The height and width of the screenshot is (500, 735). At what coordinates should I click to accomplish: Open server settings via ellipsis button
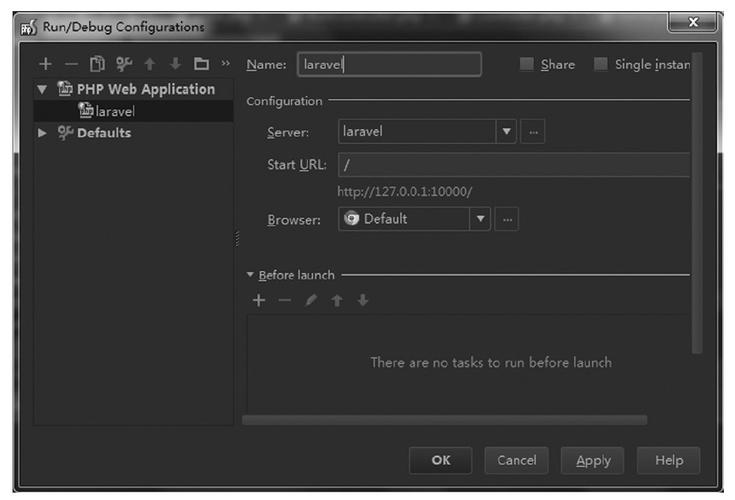533,131
